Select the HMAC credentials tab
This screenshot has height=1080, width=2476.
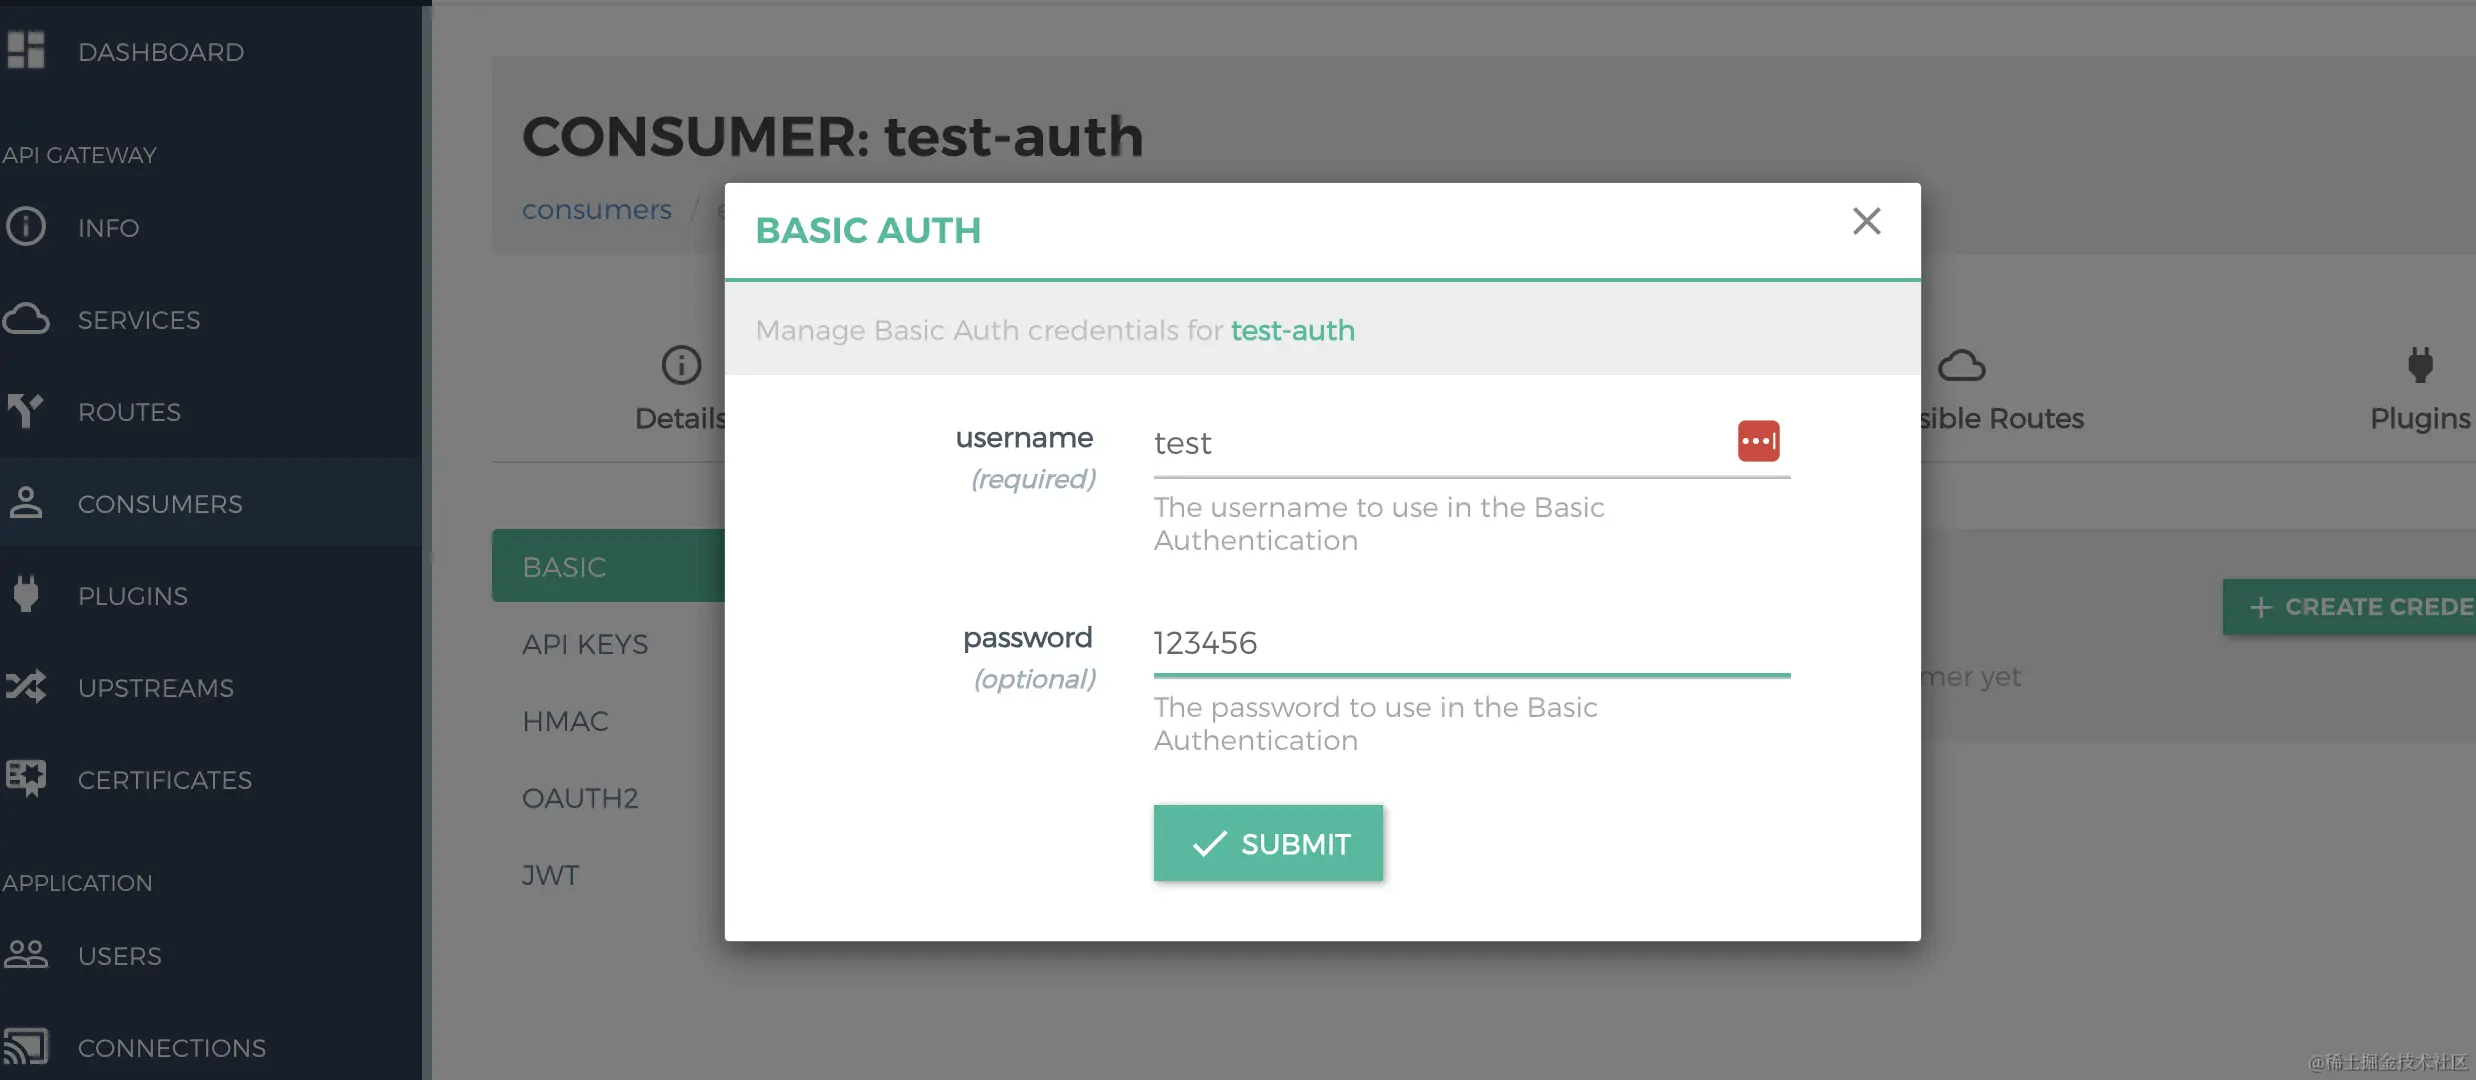click(565, 721)
